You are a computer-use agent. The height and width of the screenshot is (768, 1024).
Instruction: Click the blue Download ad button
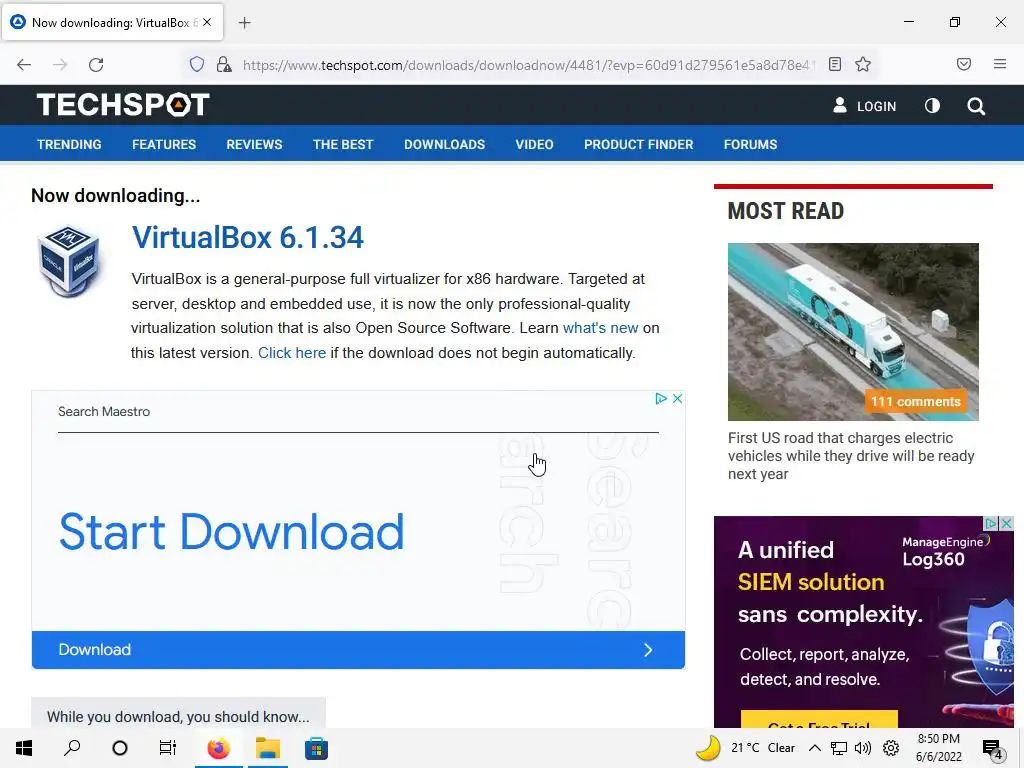click(358, 650)
